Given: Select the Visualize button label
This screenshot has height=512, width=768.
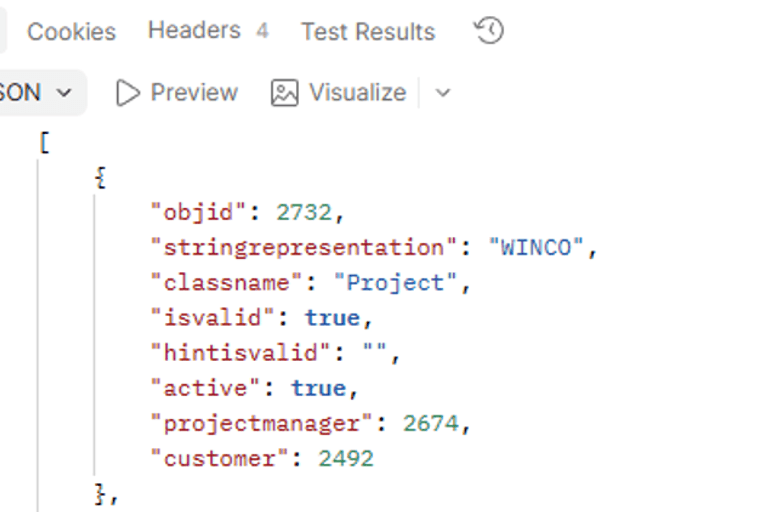Looking at the screenshot, I should point(358,92).
